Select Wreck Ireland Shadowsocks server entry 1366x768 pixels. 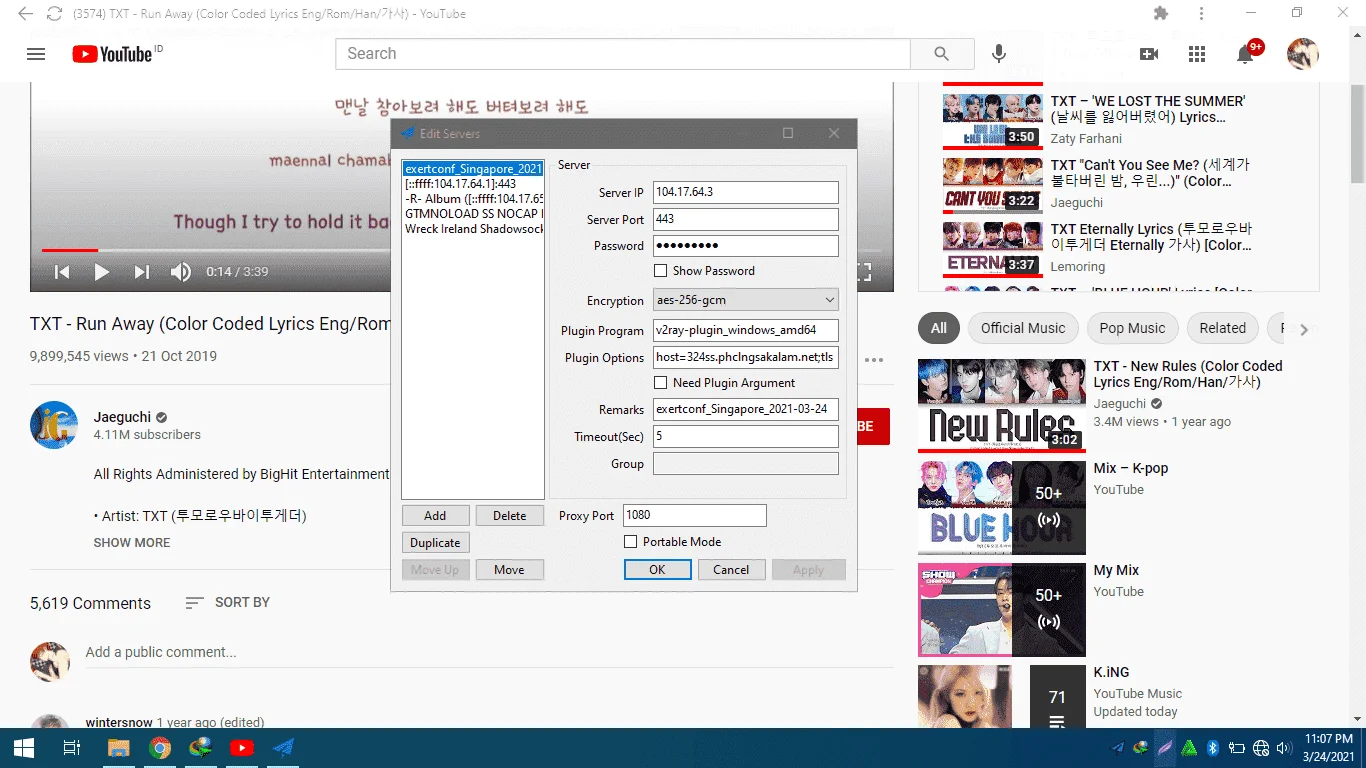pyautogui.click(x=473, y=229)
